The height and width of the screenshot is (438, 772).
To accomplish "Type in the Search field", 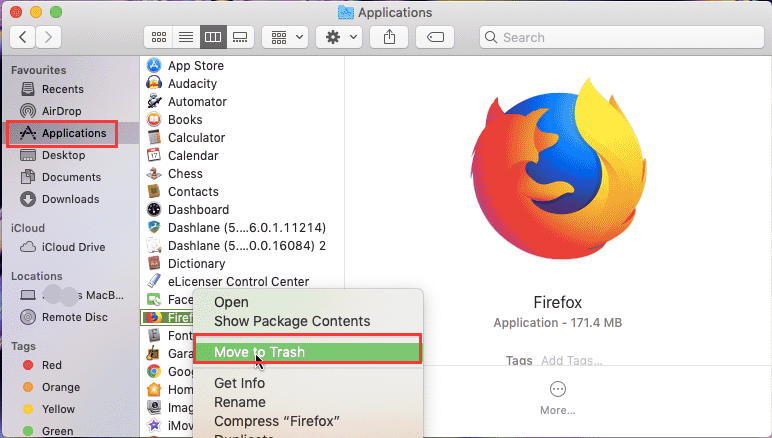I will point(620,37).
